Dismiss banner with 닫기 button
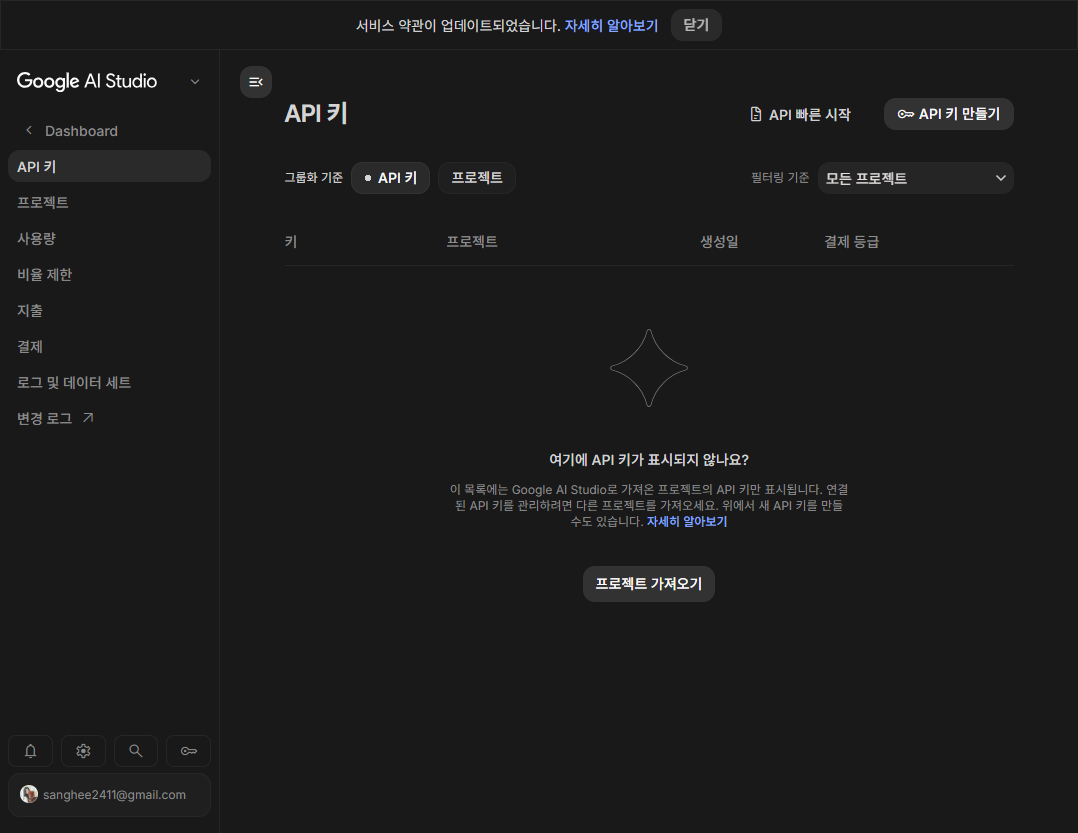The width and height of the screenshot is (1078, 833). [x=696, y=25]
